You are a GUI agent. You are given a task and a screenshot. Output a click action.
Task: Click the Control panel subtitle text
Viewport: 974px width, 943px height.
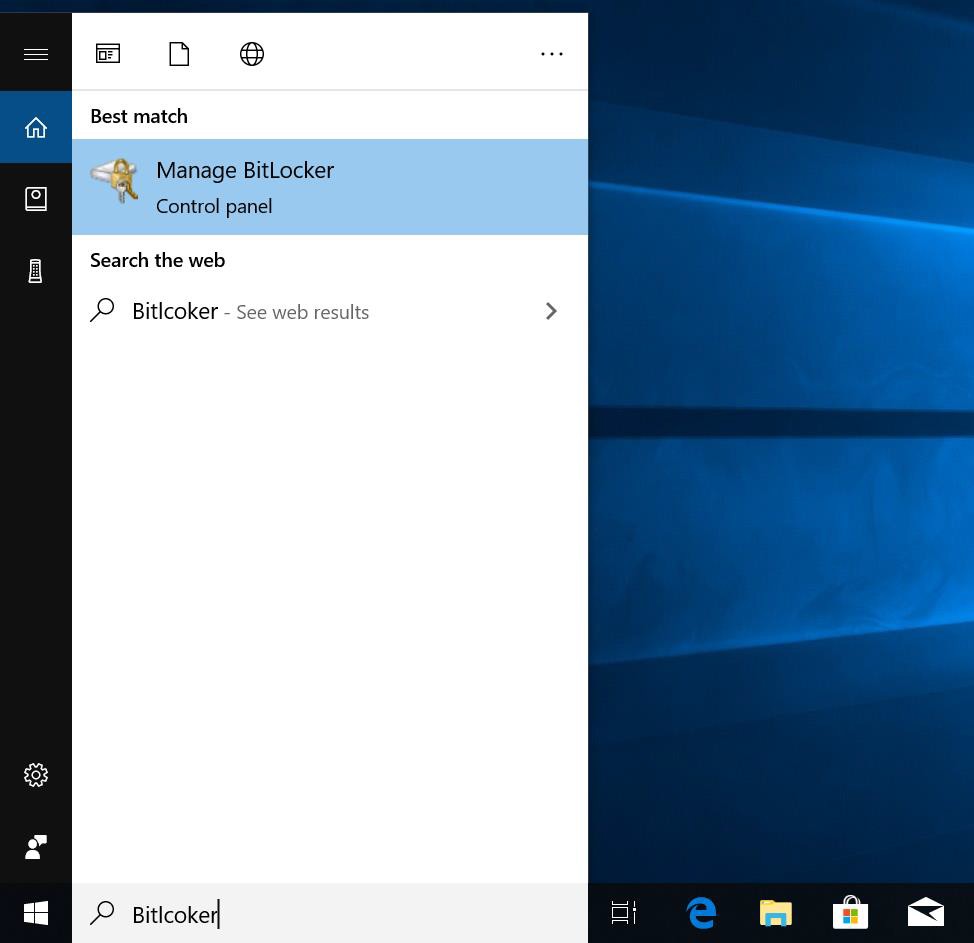214,206
